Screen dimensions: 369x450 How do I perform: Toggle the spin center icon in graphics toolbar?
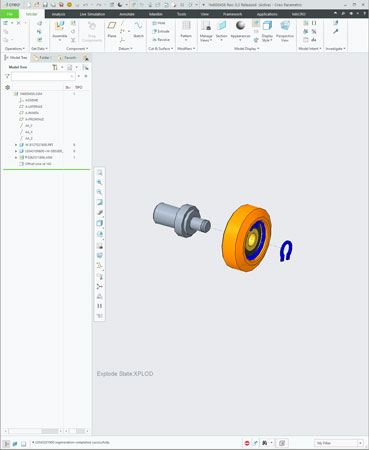coord(100,286)
